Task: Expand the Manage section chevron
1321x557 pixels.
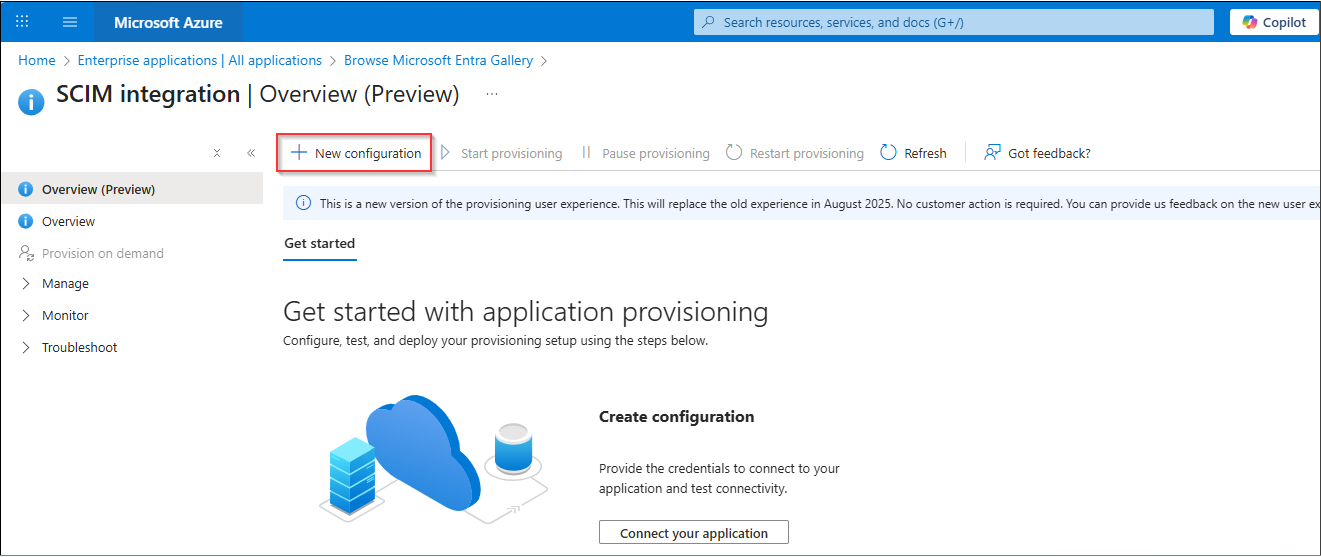Action: pos(26,284)
